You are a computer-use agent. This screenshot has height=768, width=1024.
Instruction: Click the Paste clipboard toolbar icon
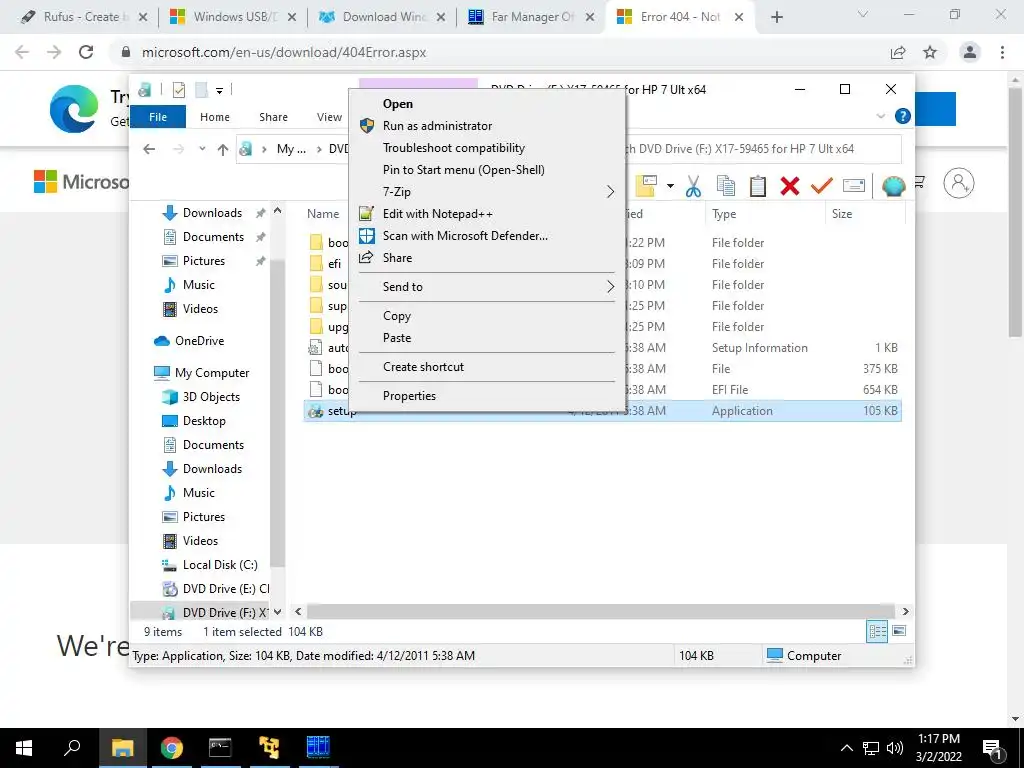[x=758, y=186]
